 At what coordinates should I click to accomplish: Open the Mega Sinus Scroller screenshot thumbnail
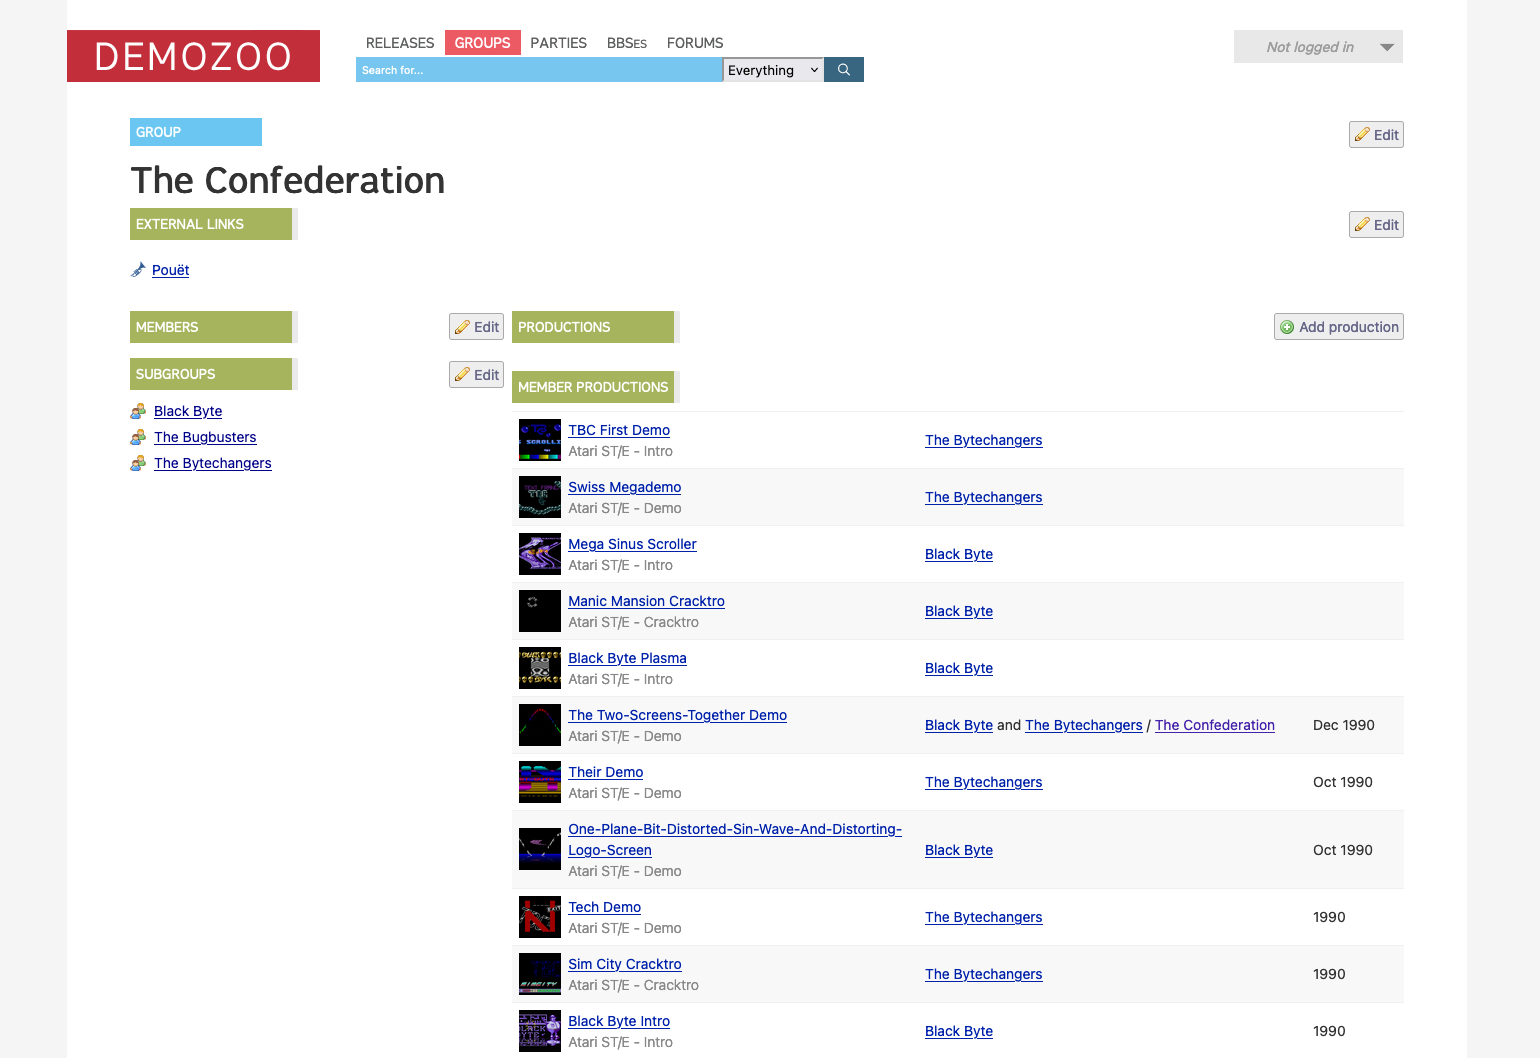point(539,554)
